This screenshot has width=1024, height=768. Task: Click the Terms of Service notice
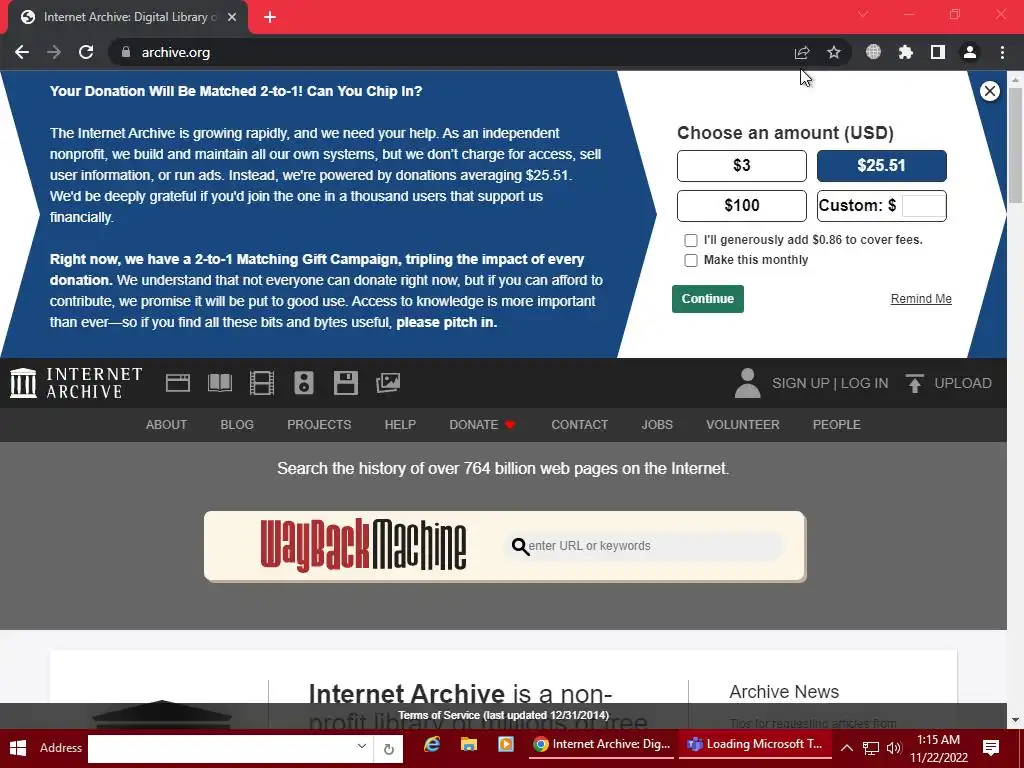503,715
